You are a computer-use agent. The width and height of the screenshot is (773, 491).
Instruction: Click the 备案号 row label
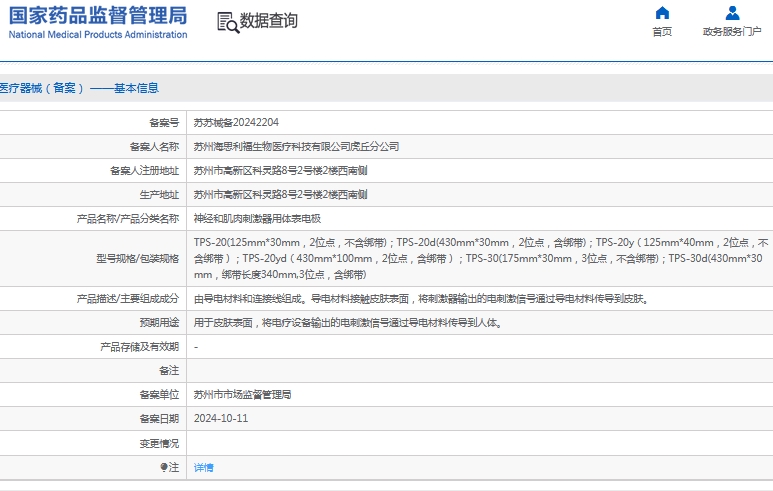[164, 122]
